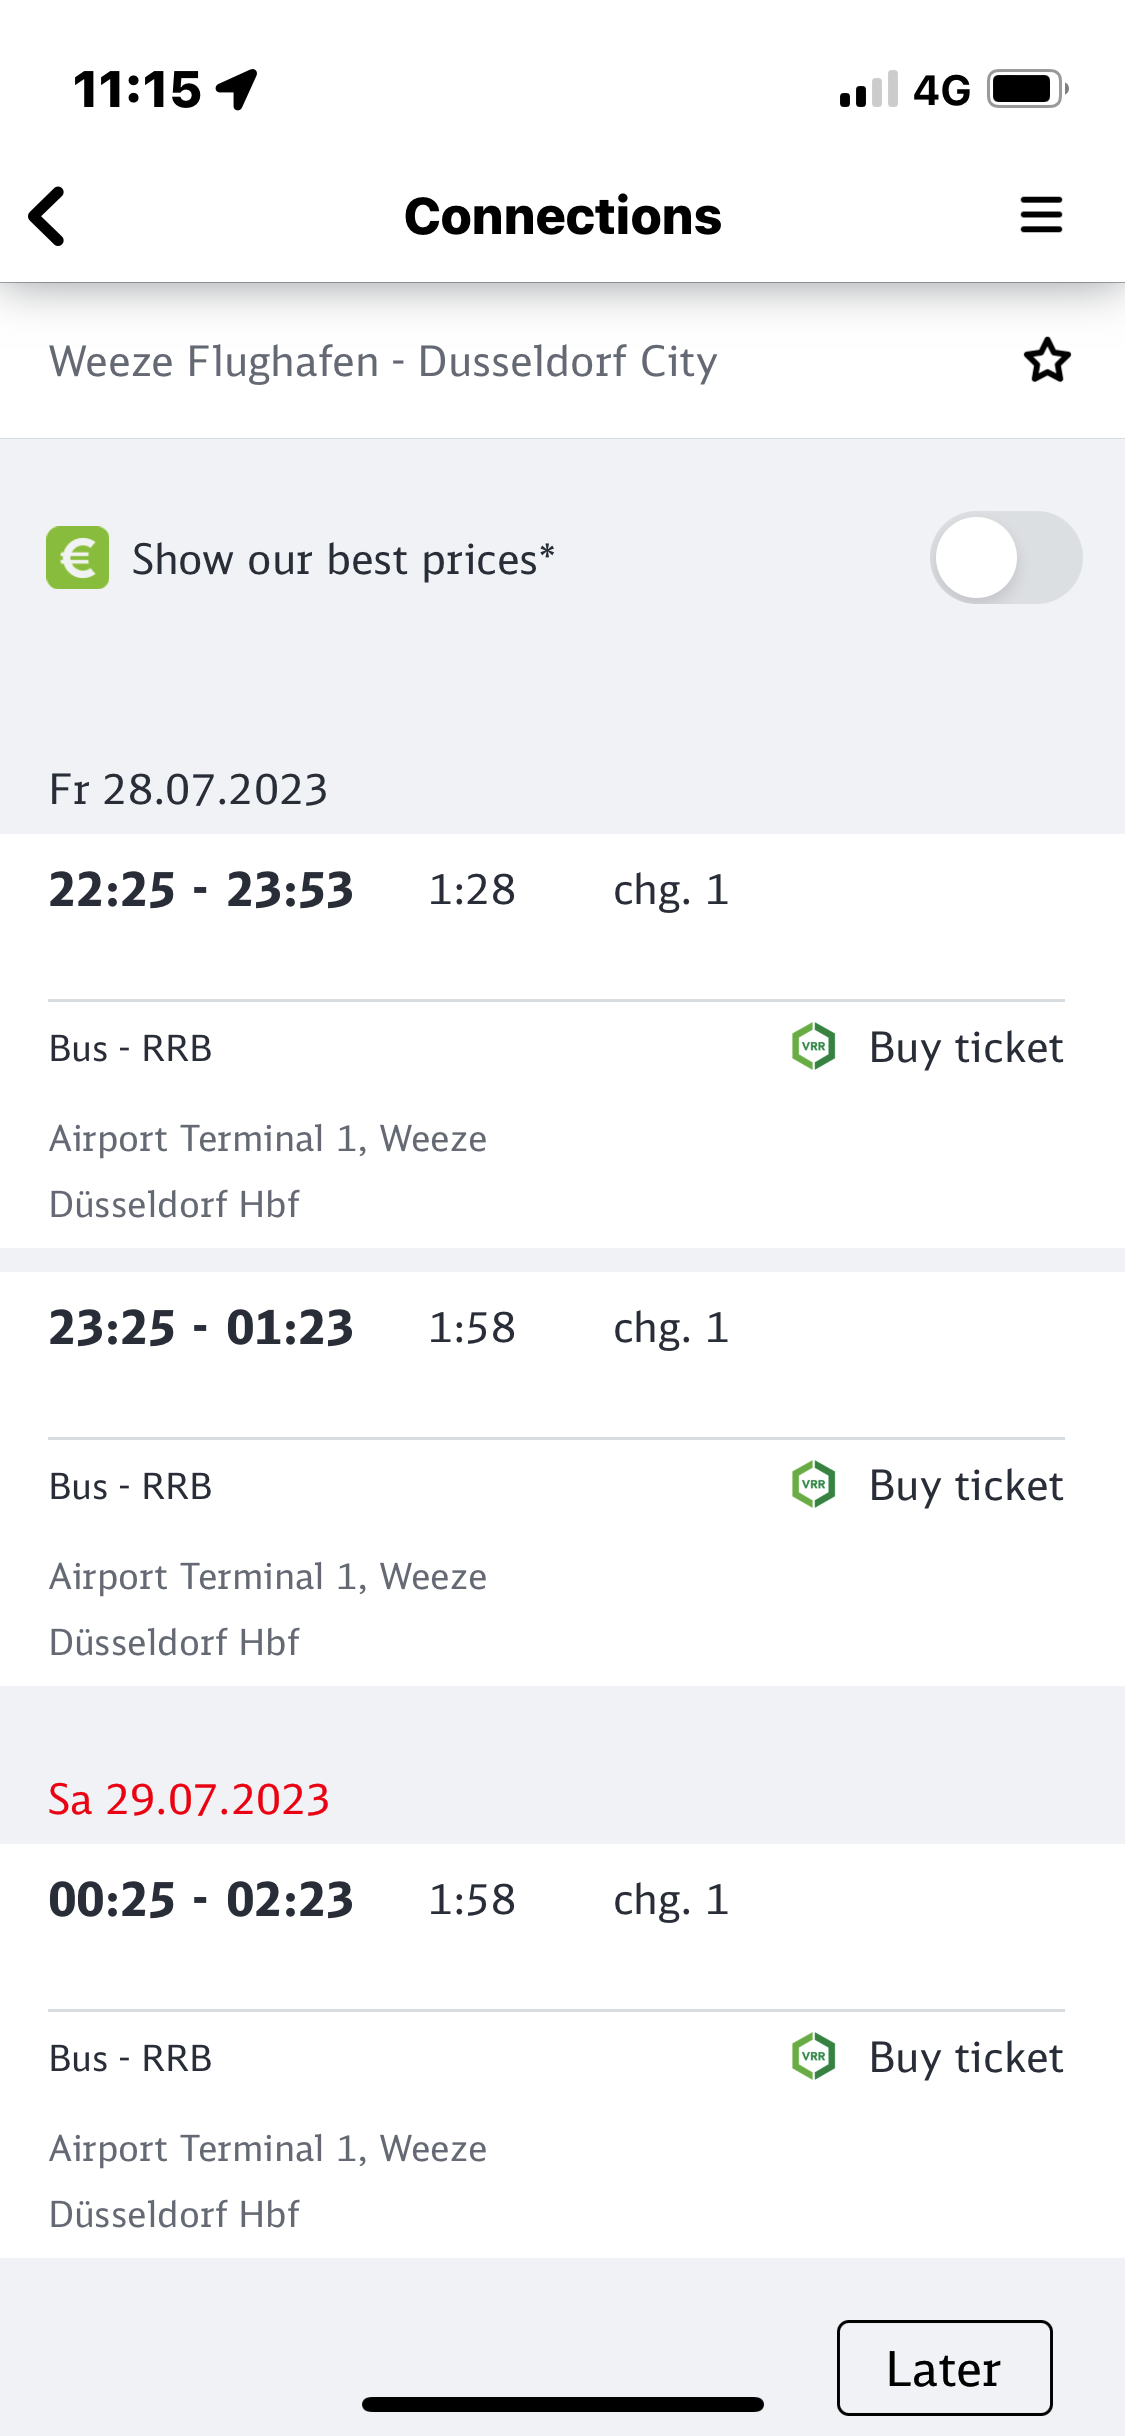Image resolution: width=1125 pixels, height=2436 pixels.
Task: Tap the Show our best prices label
Action: [343, 560]
